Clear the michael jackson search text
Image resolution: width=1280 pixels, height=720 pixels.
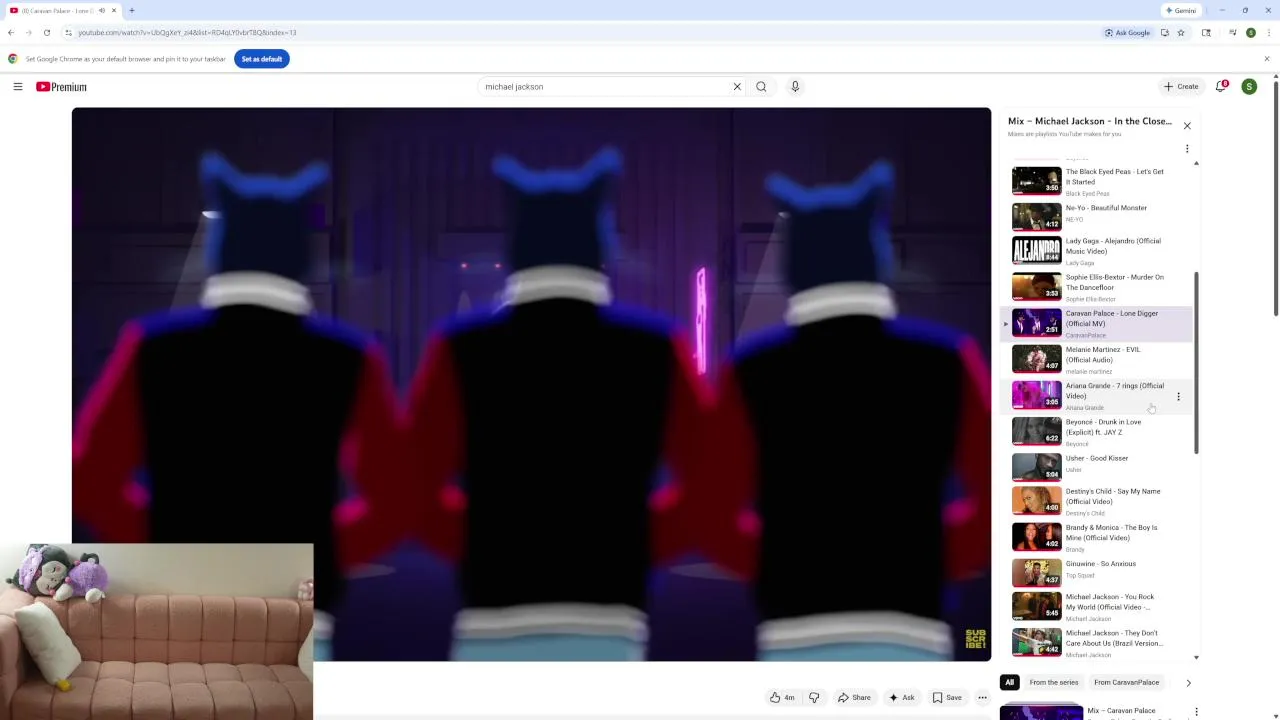tap(737, 87)
